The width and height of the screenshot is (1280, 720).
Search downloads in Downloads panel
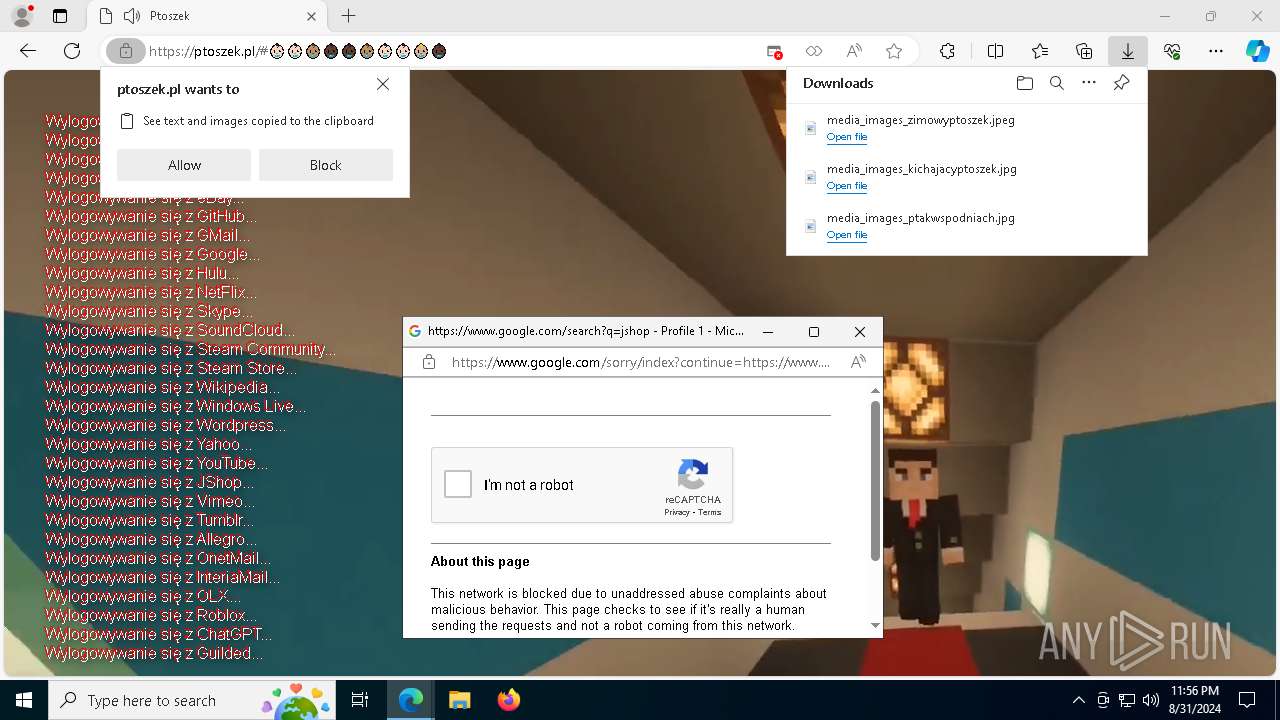(x=1057, y=83)
